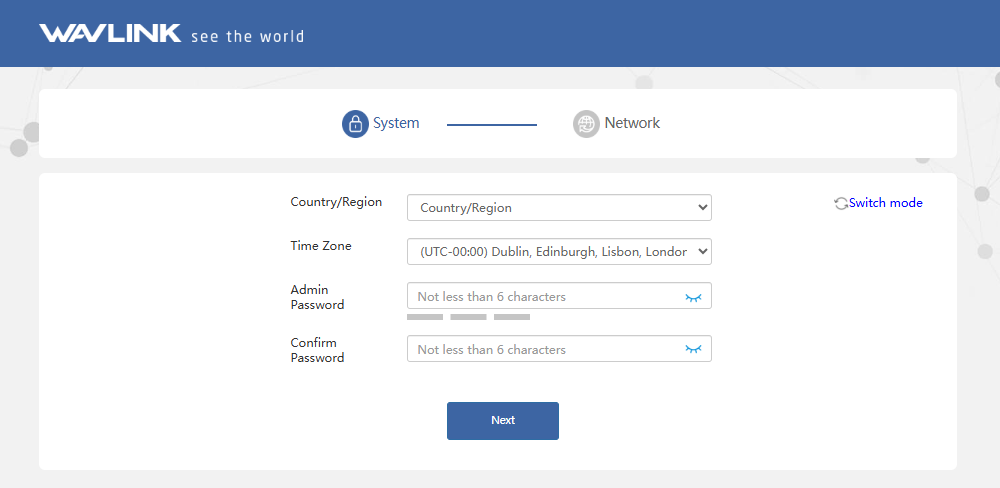
Task: Click the third password strength bar
Action: (x=511, y=317)
